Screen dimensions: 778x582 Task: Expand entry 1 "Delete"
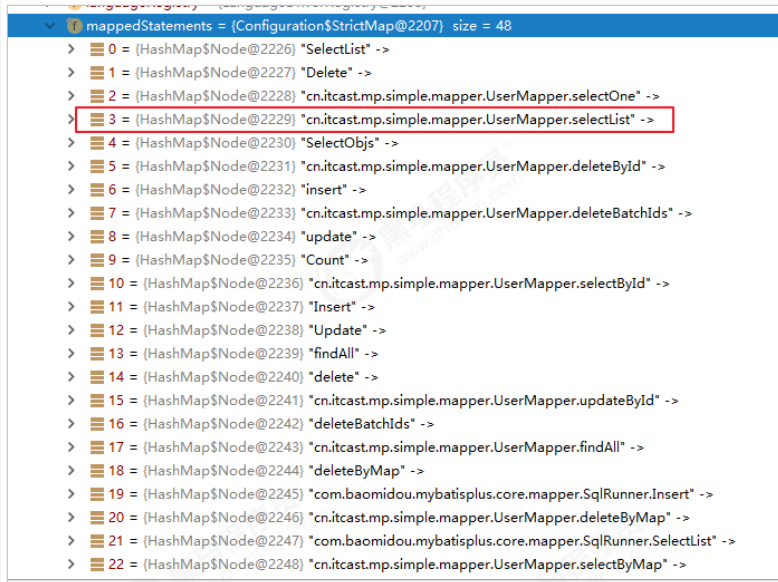[x=71, y=72]
